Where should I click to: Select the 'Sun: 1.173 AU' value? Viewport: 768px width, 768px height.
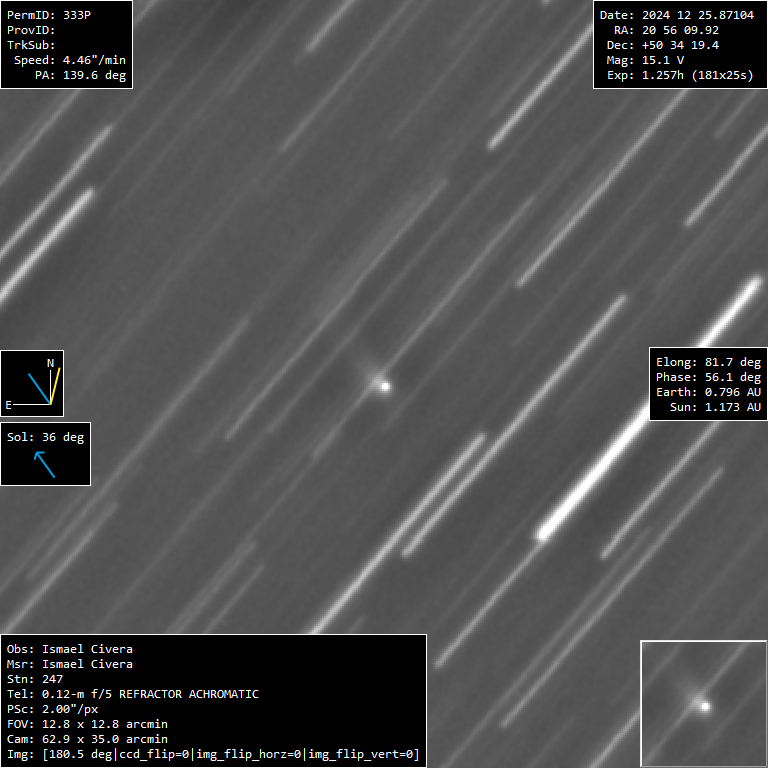tap(715, 407)
